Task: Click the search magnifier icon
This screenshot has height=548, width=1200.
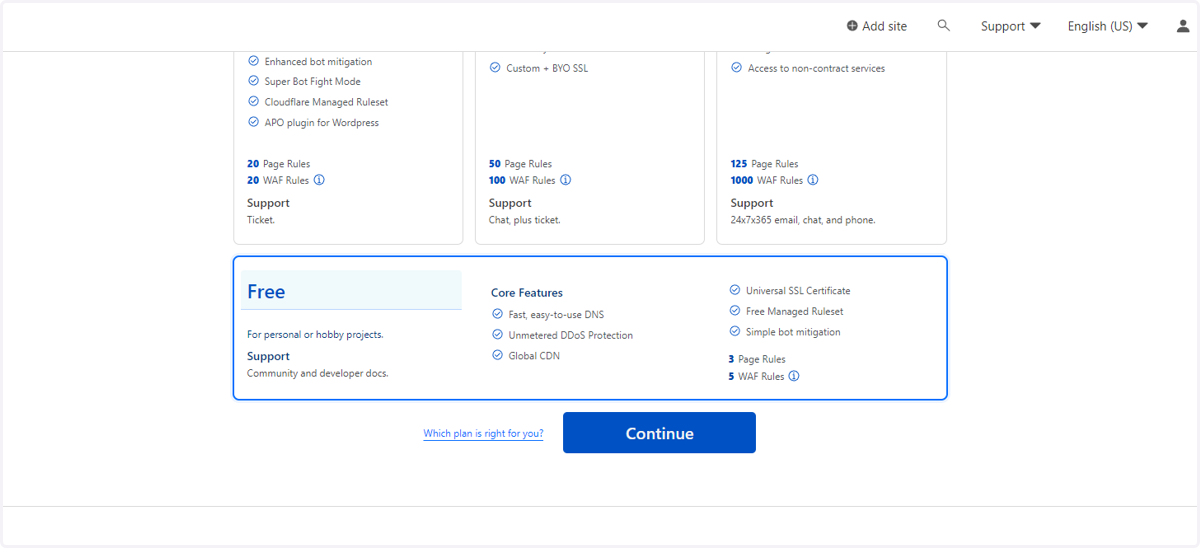Action: click(x=943, y=25)
